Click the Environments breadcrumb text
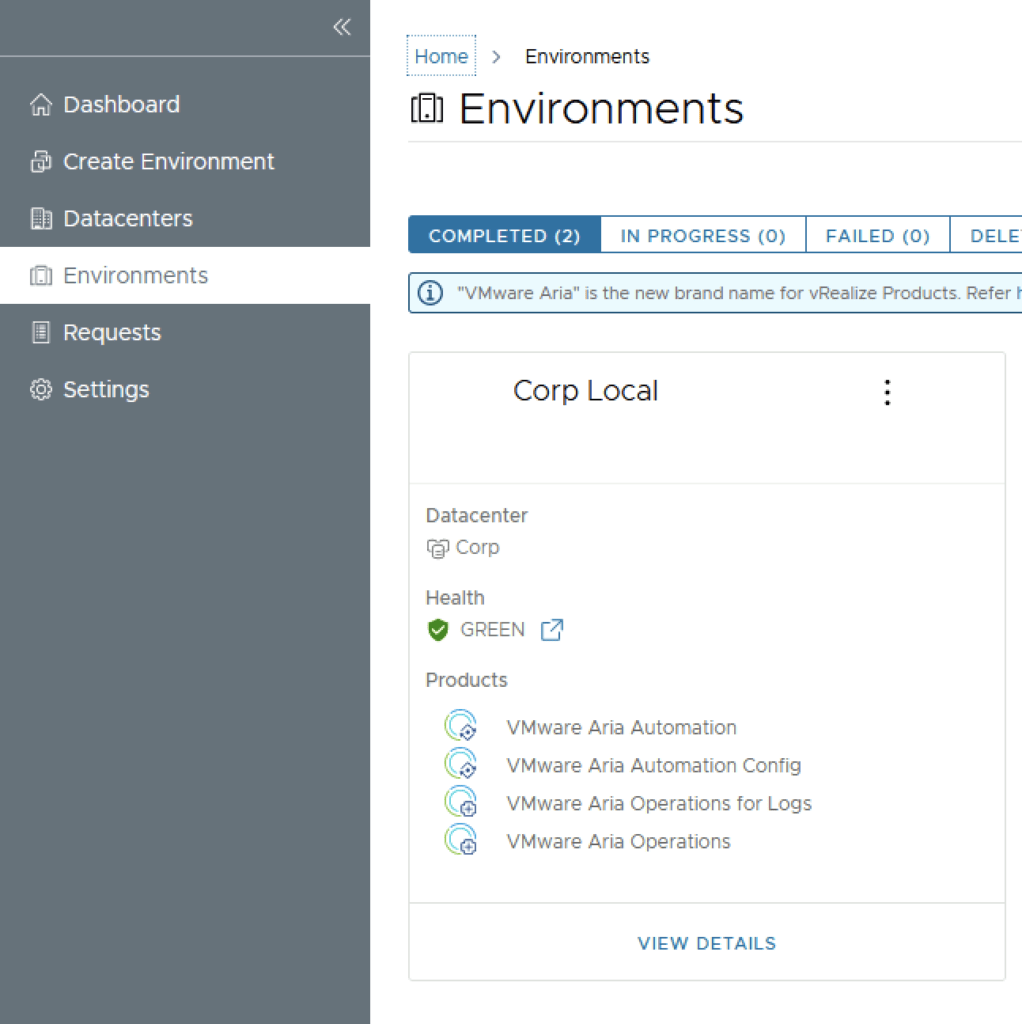This screenshot has height=1024, width=1022. (587, 56)
